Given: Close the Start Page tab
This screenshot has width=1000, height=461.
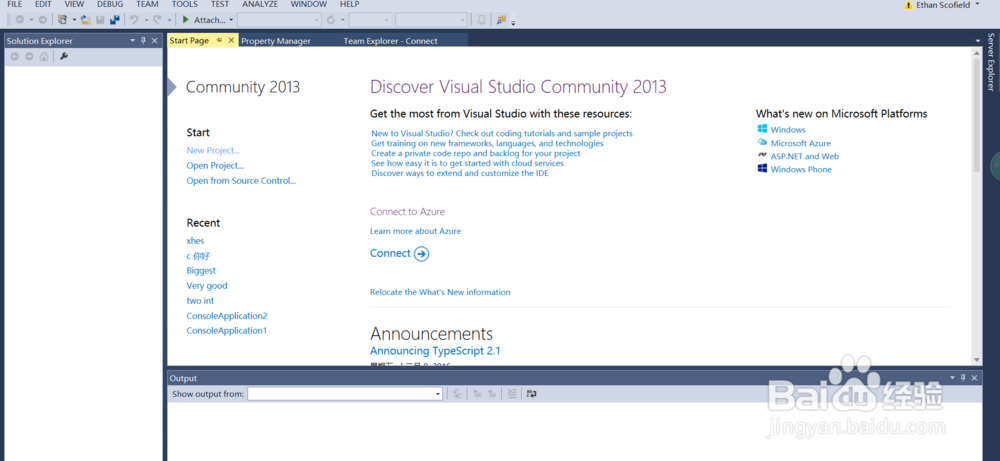Looking at the screenshot, I should click(x=231, y=40).
